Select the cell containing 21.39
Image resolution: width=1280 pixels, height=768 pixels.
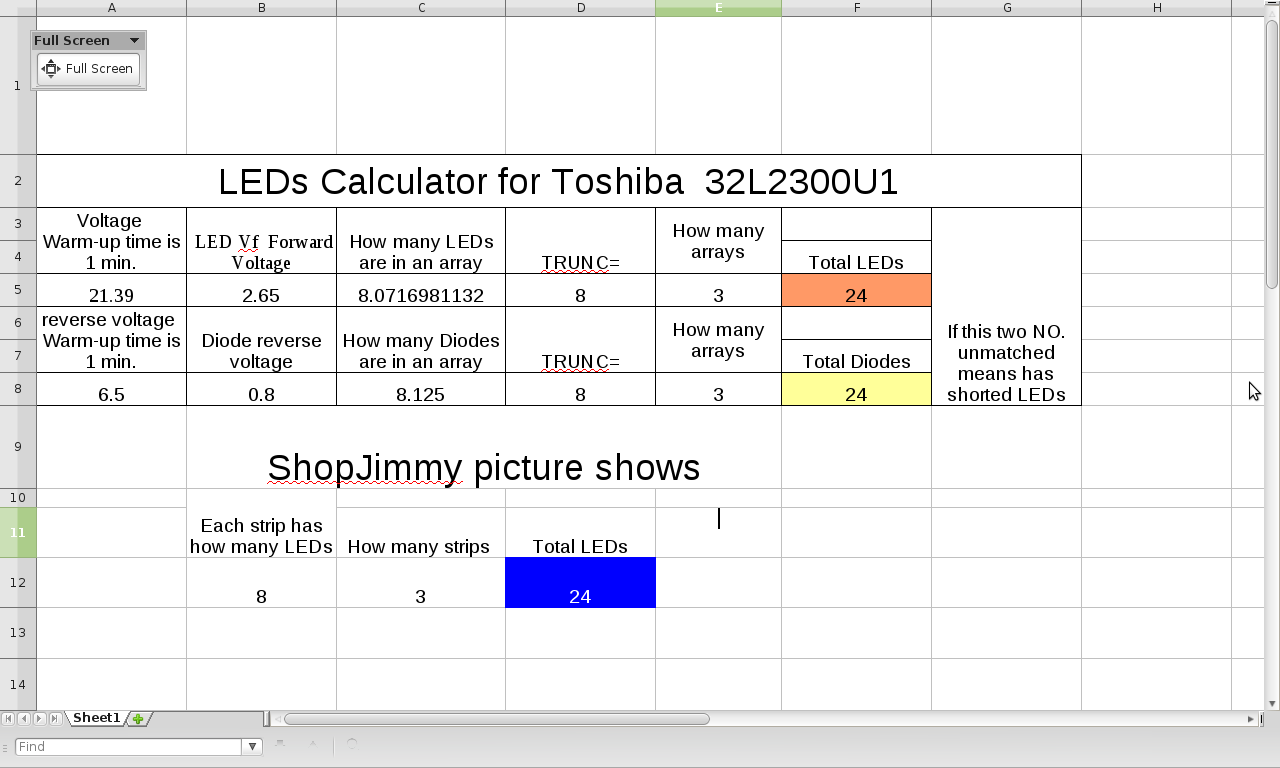111,290
